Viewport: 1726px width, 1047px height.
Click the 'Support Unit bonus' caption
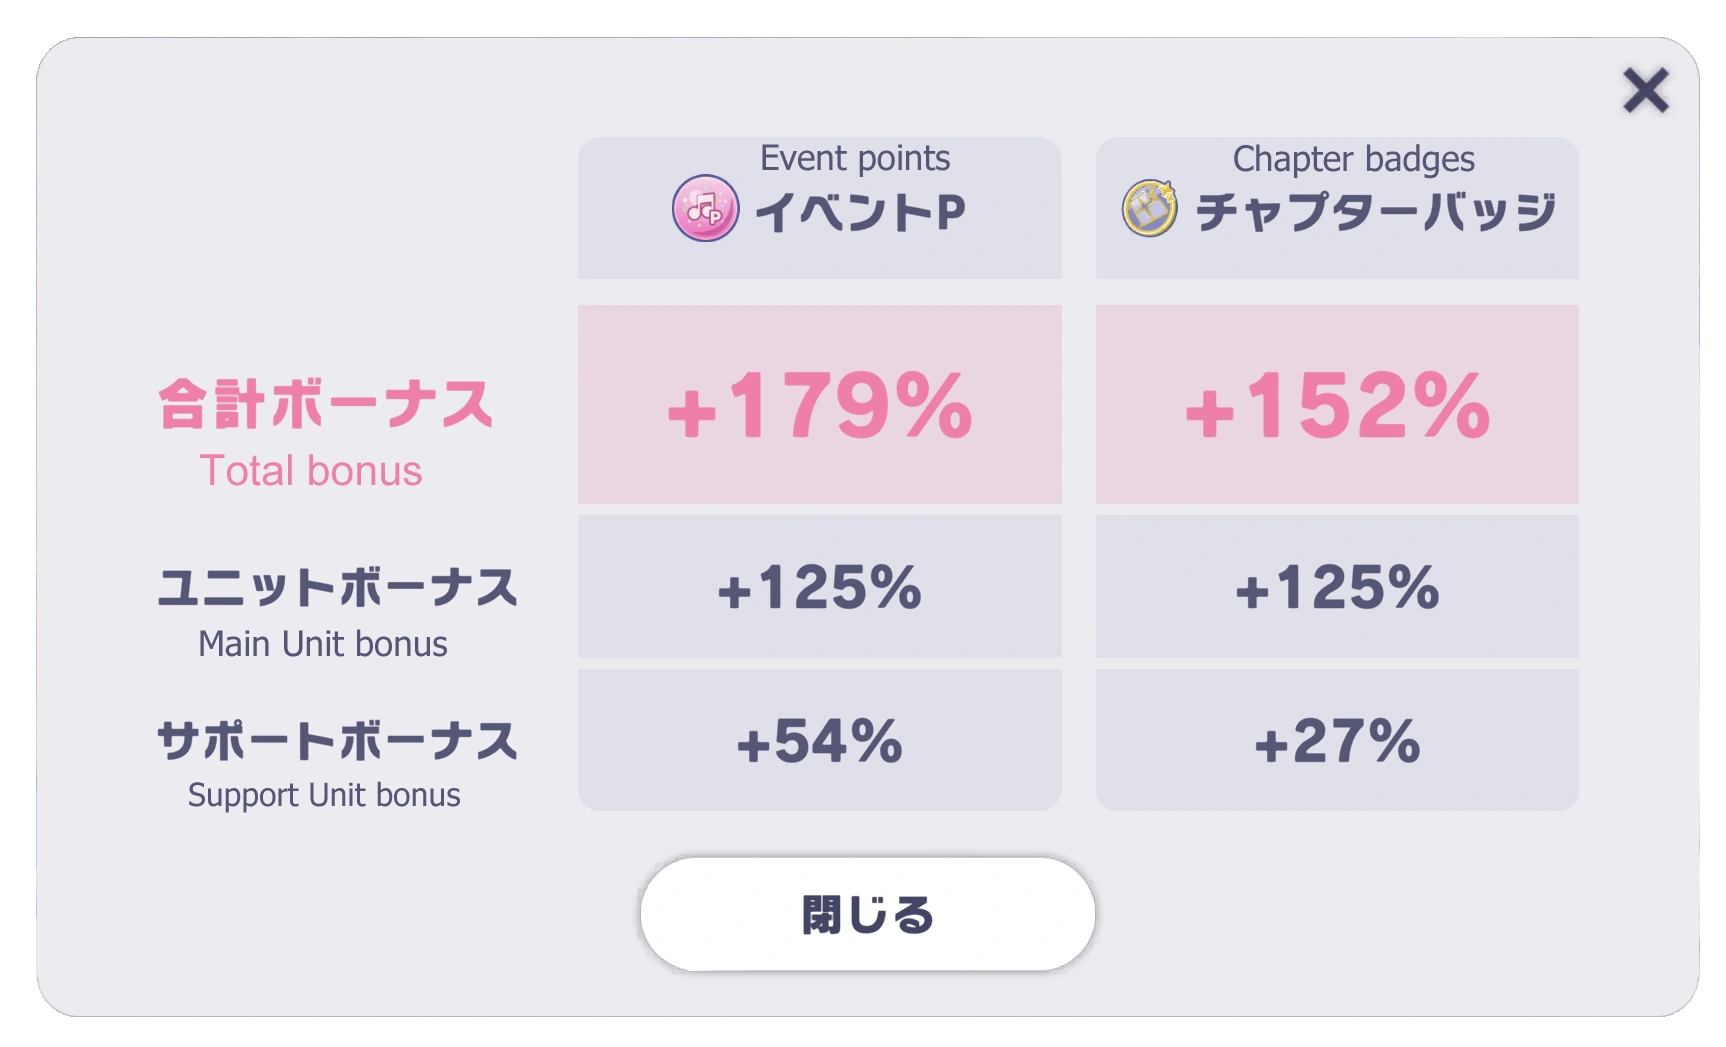[324, 795]
